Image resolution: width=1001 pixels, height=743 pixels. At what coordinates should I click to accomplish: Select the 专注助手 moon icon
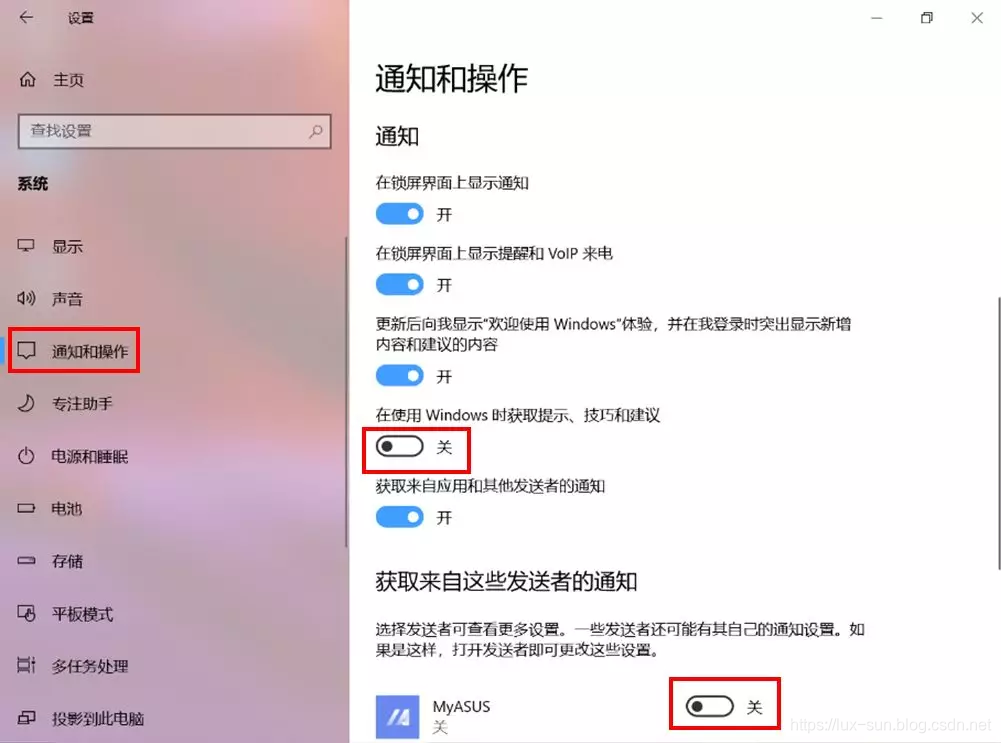click(x=26, y=403)
